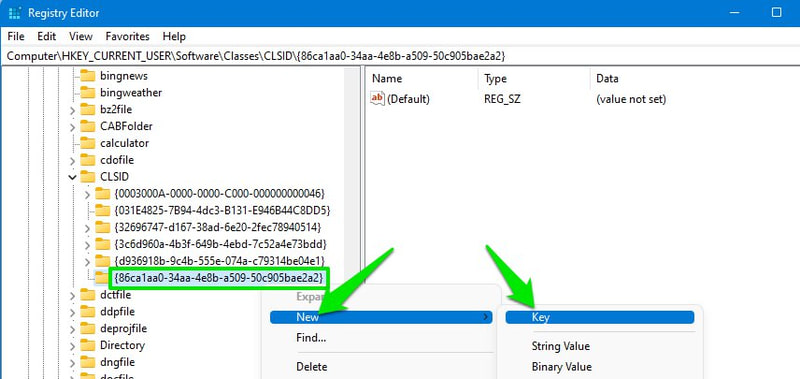Click folder icon of {86ca1aa0-34aa-4e8b-a509-50c905bae2a2} key

click(x=103, y=278)
